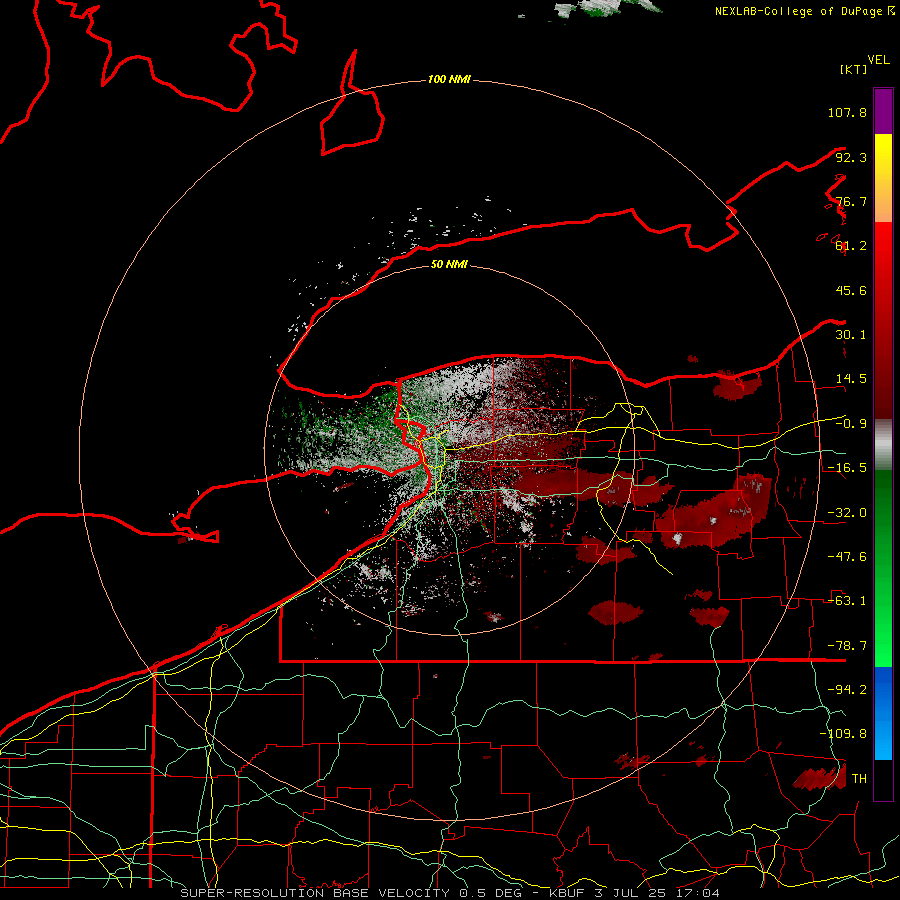Image resolution: width=900 pixels, height=900 pixels.
Task: Click the -47.6 velocity scale value
Action: coord(847,557)
